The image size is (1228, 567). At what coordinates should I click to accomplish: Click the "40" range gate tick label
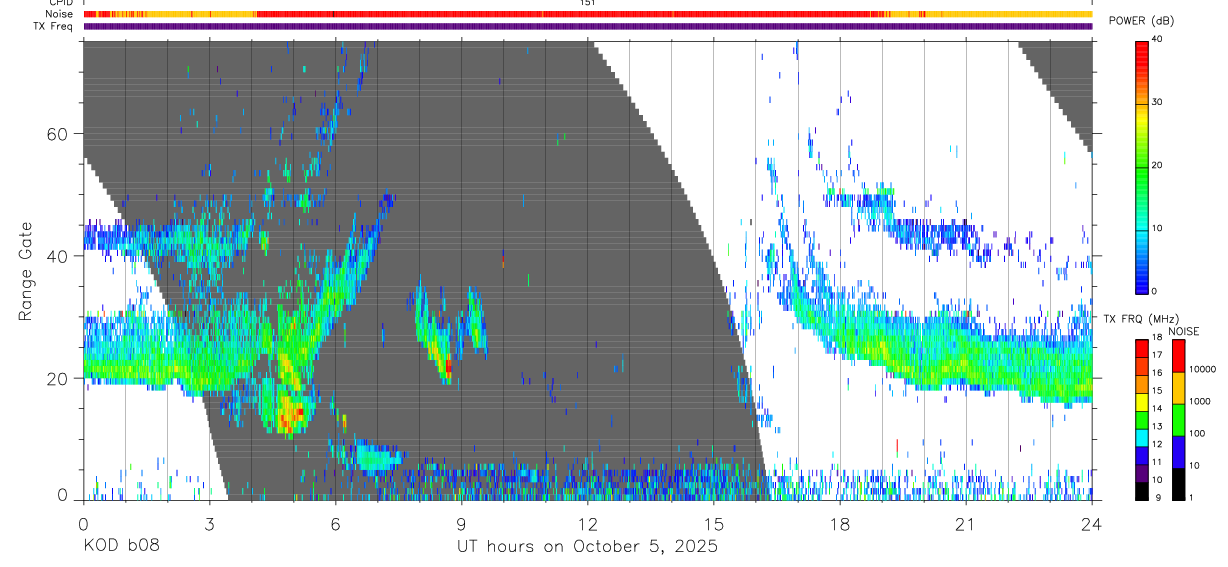pos(59,256)
